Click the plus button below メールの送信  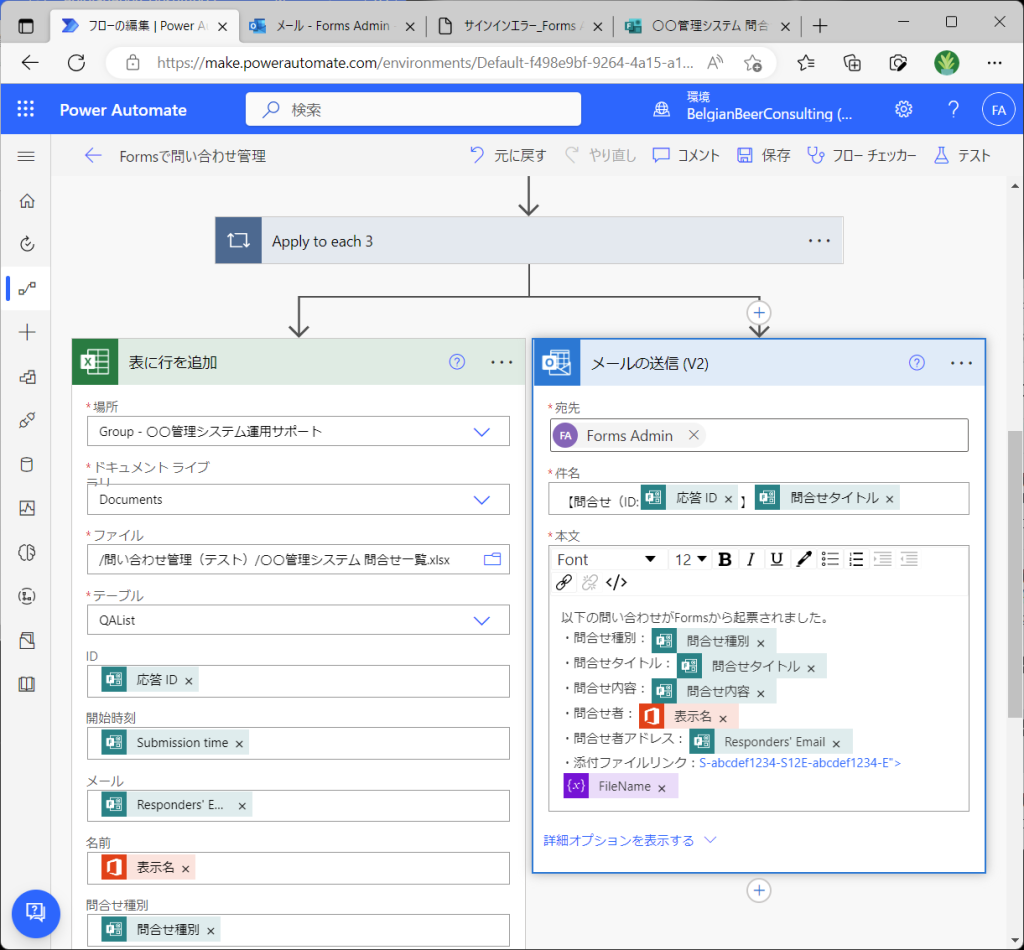759,891
